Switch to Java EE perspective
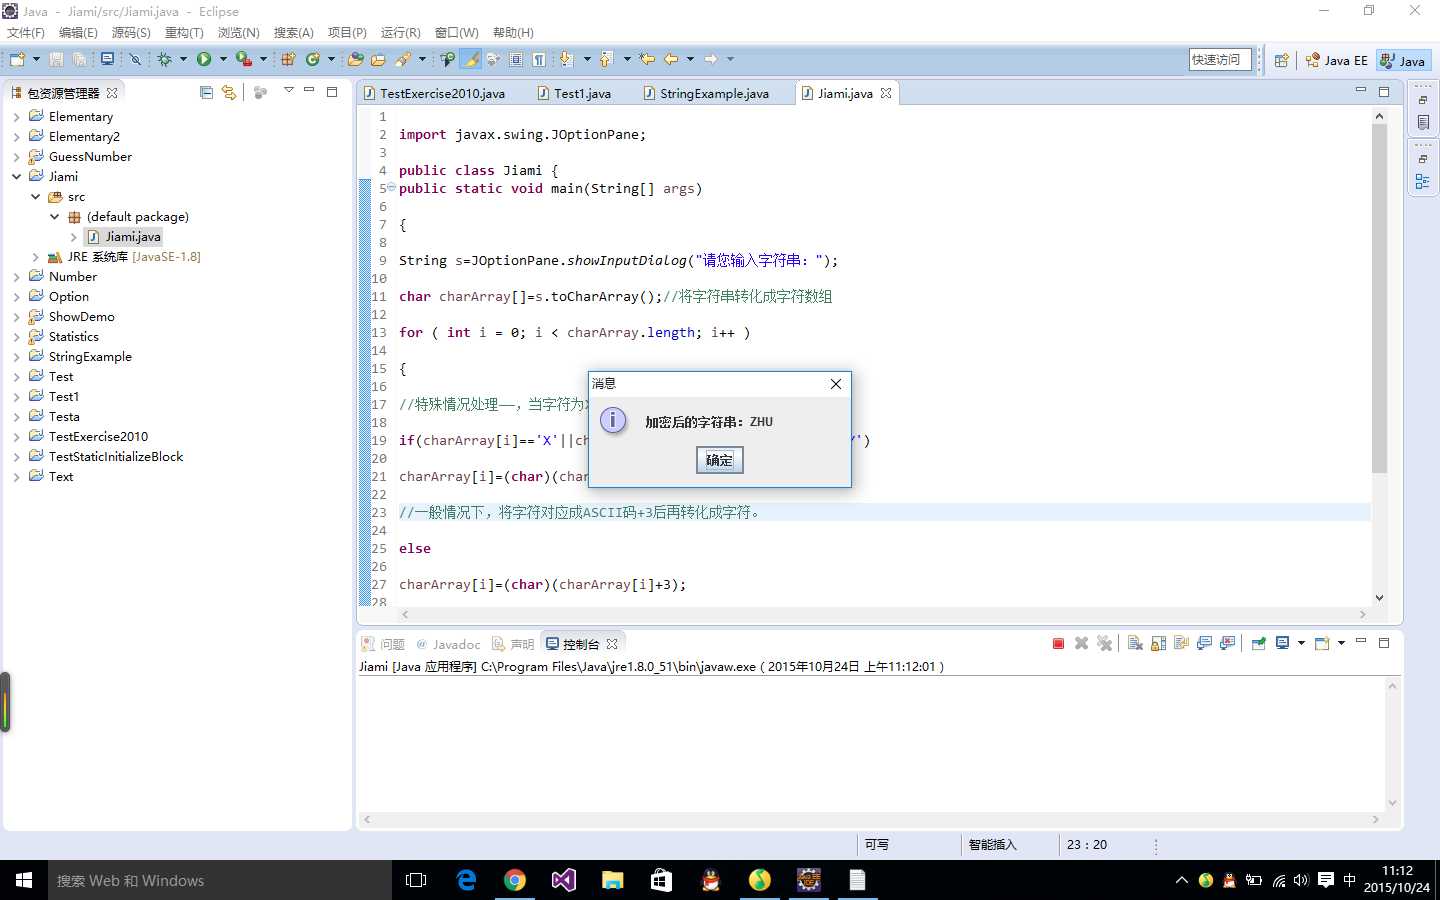The height and width of the screenshot is (900, 1440). [1336, 60]
